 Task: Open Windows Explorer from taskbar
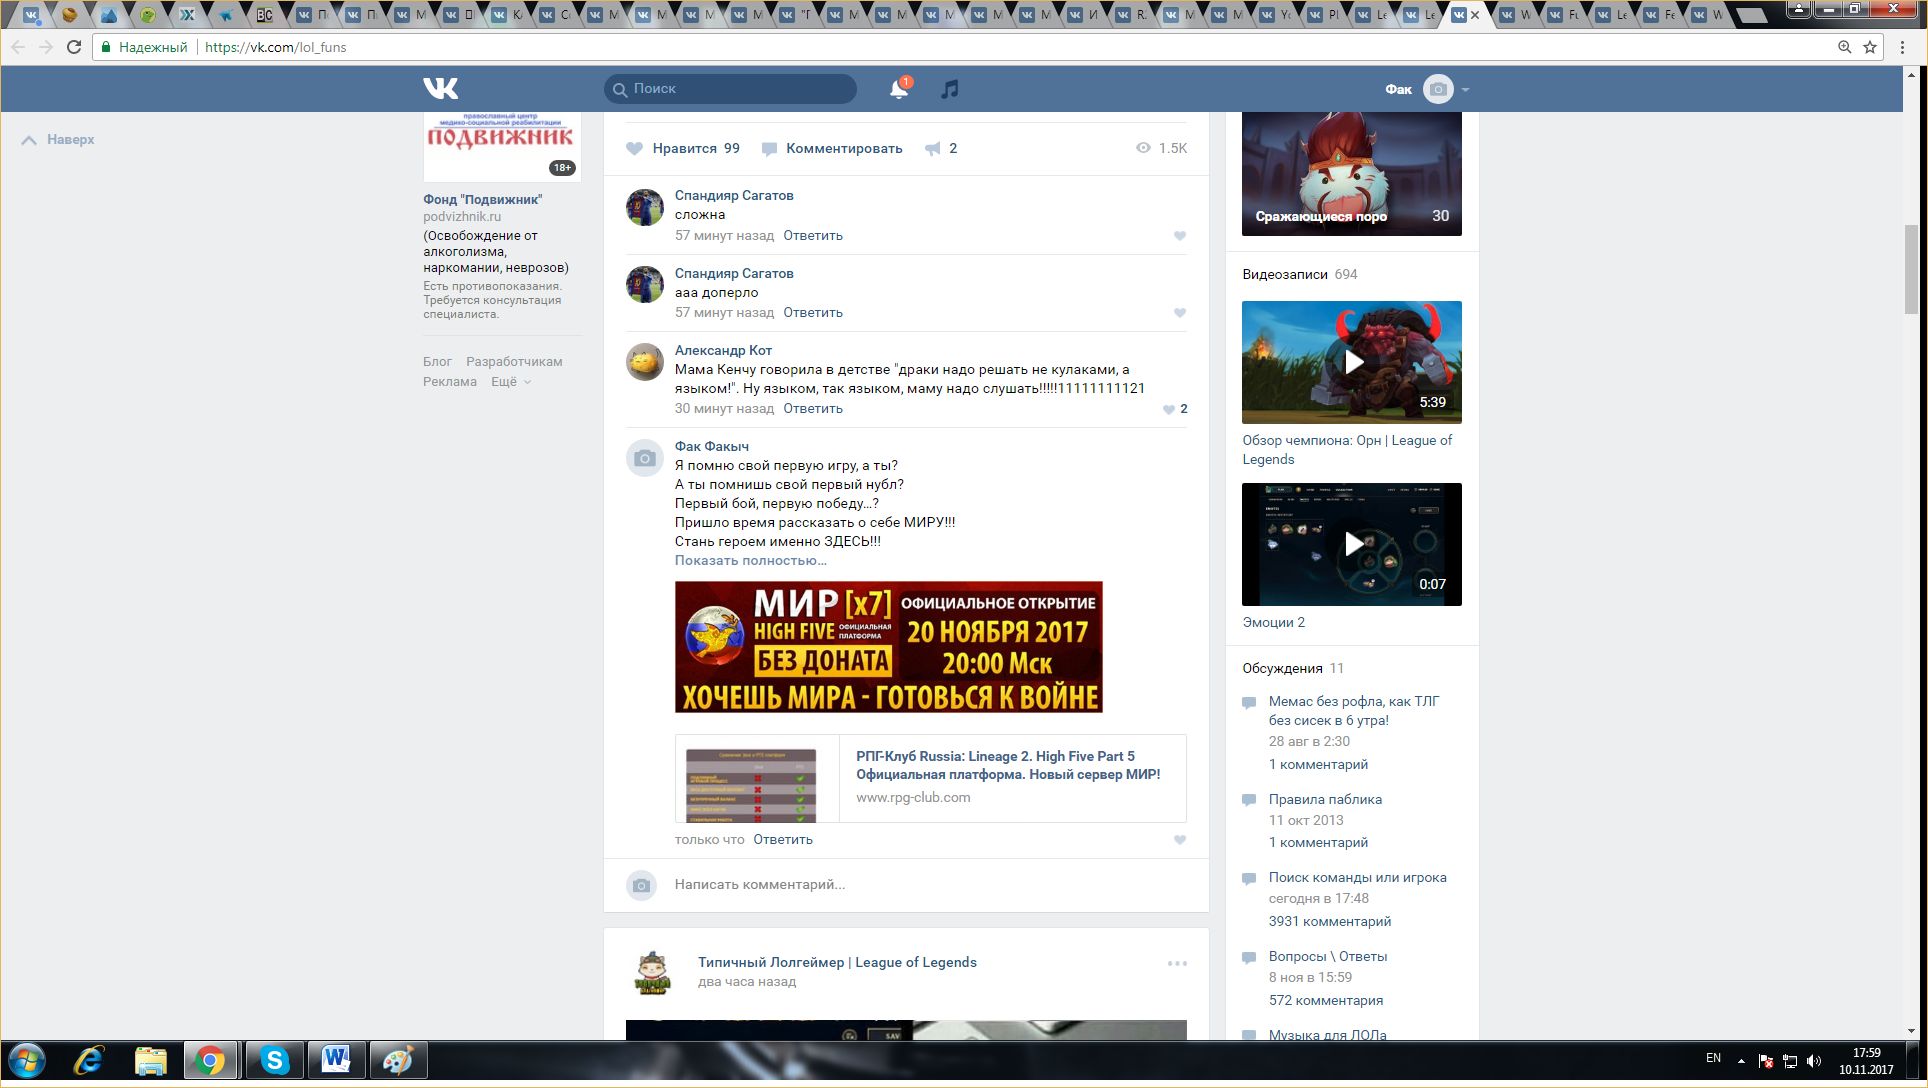[x=150, y=1061]
